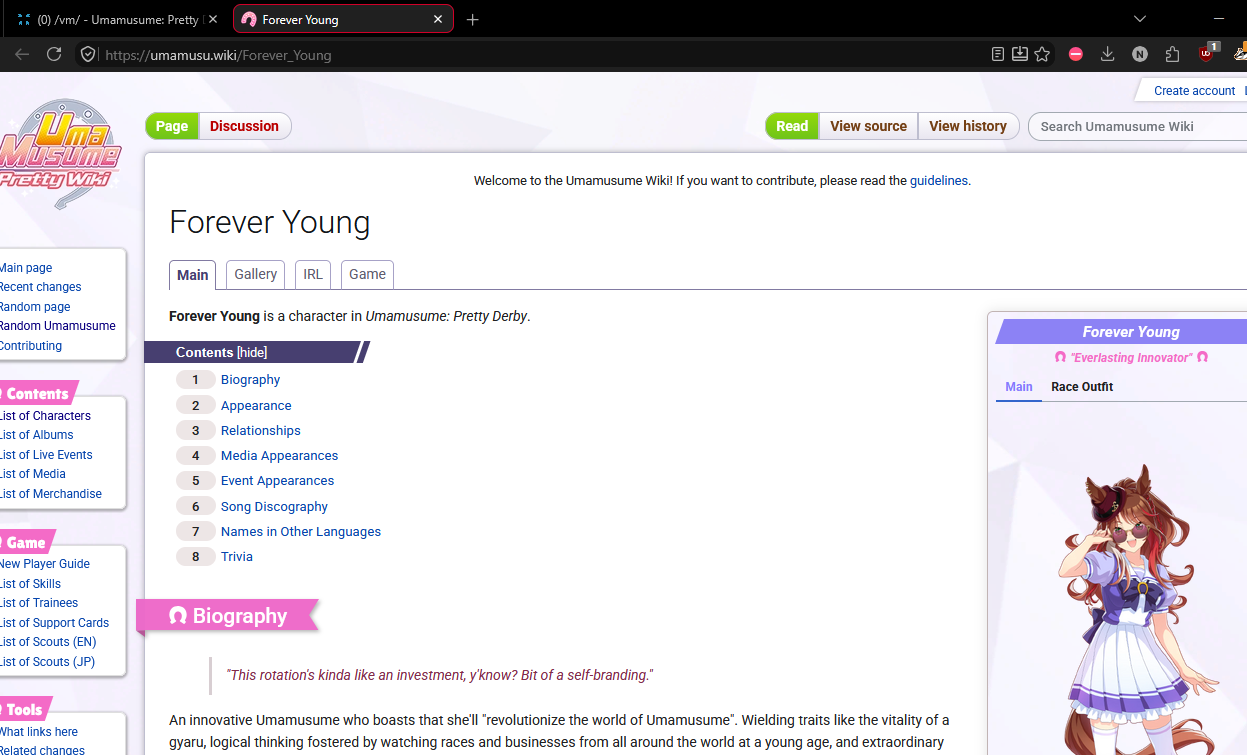Screen dimensions: 1247x755
Task: Open the red no-entry extension icon
Action: coord(1076,54)
